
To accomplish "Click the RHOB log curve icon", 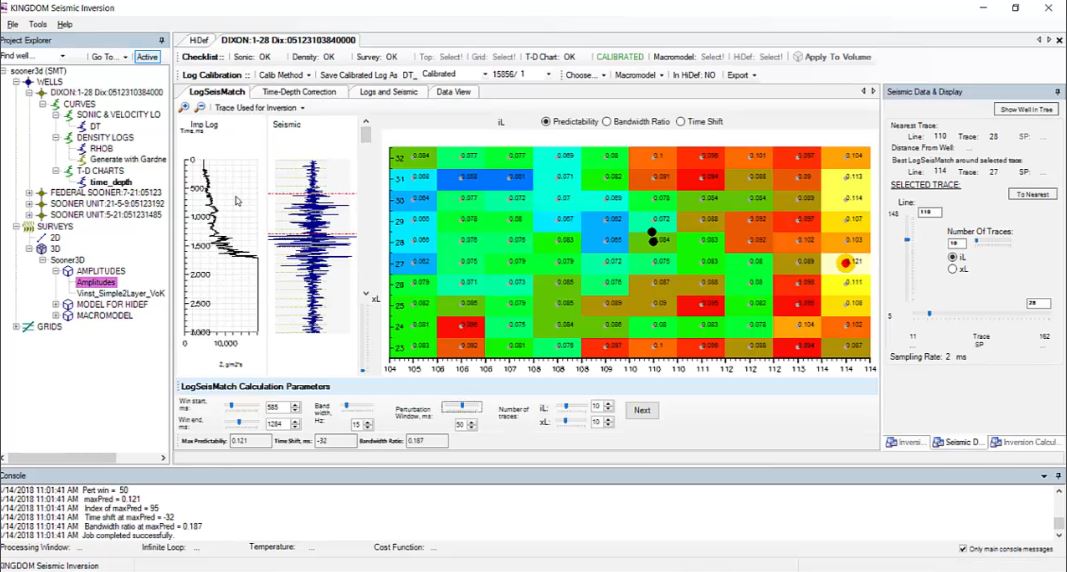I will (x=82, y=149).
